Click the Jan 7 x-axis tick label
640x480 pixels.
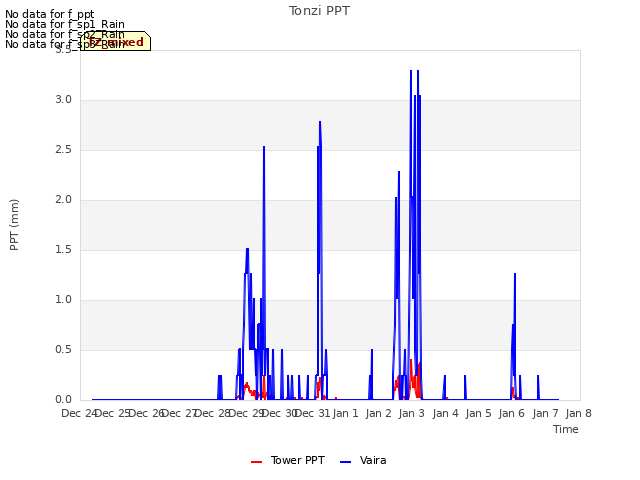(545, 413)
